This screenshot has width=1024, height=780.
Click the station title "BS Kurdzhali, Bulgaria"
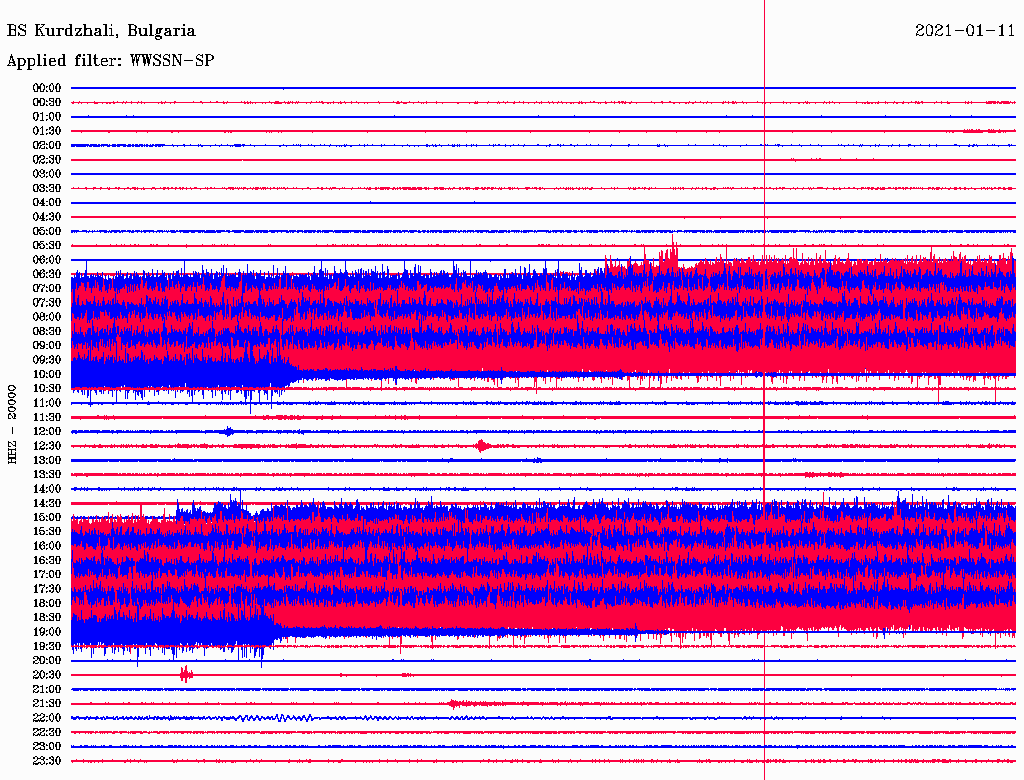click(101, 31)
